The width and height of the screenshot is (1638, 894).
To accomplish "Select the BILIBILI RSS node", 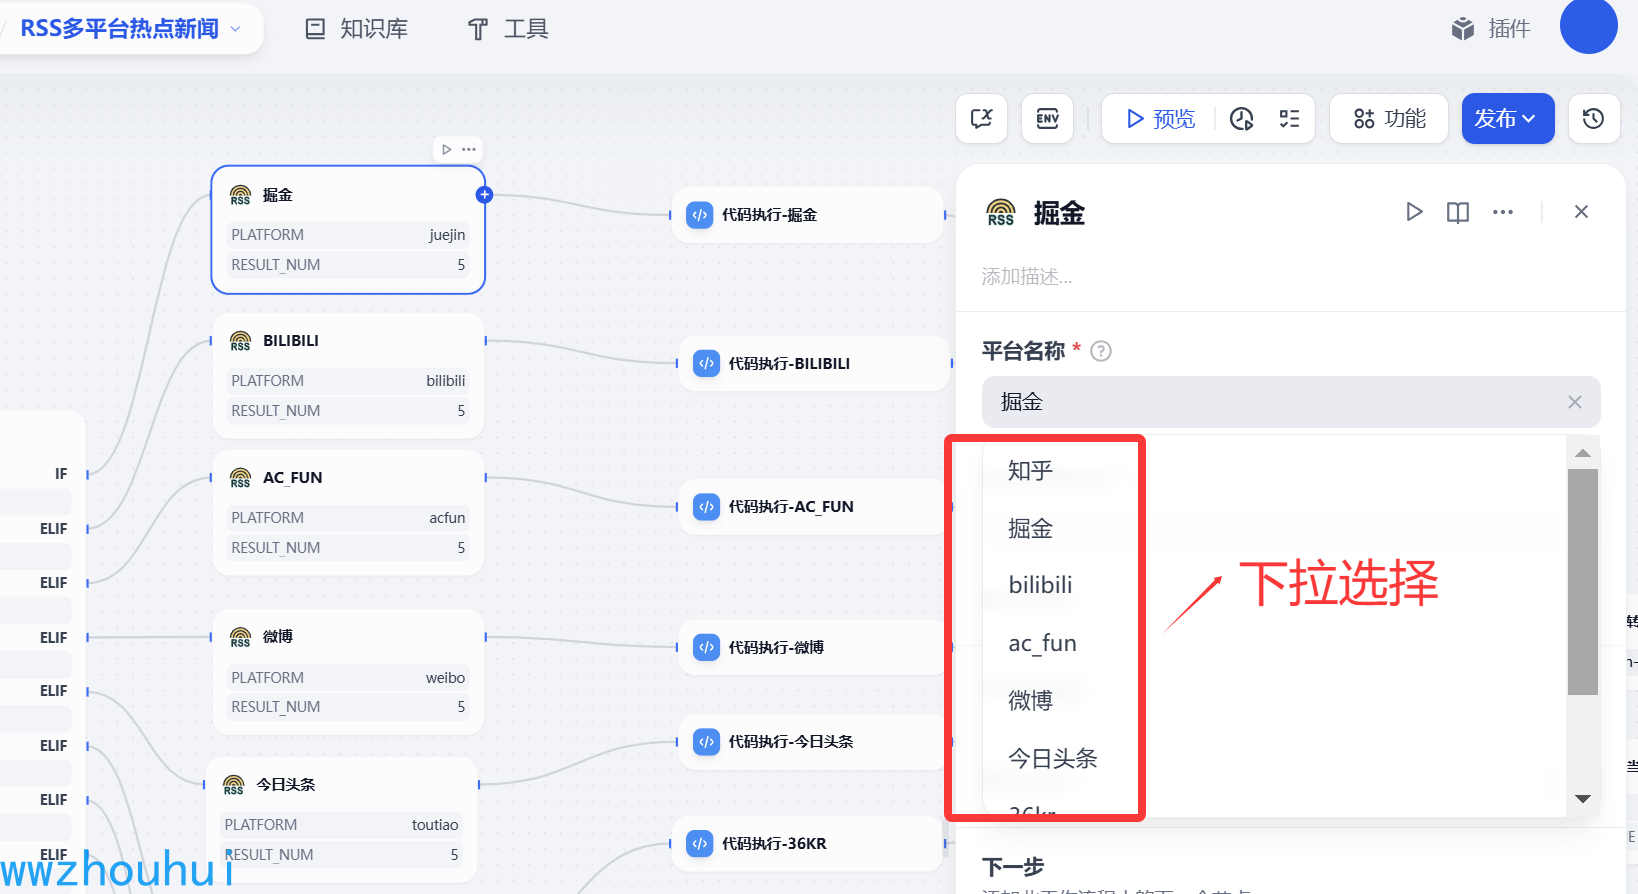I will pyautogui.click(x=348, y=376).
